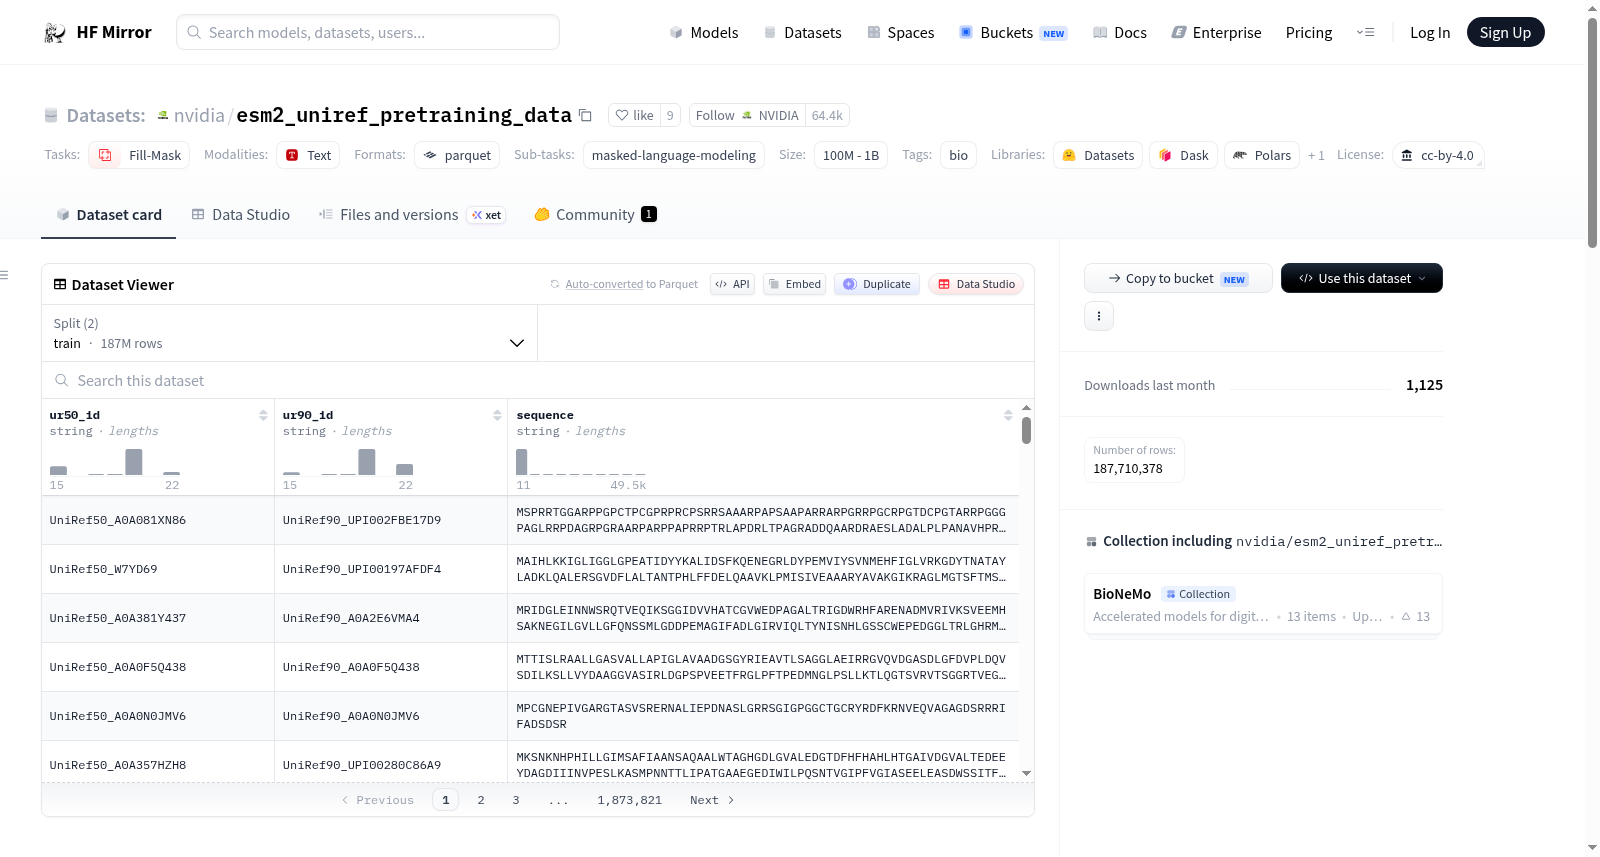
Task: Click the Polars library tag
Action: tap(1262, 155)
